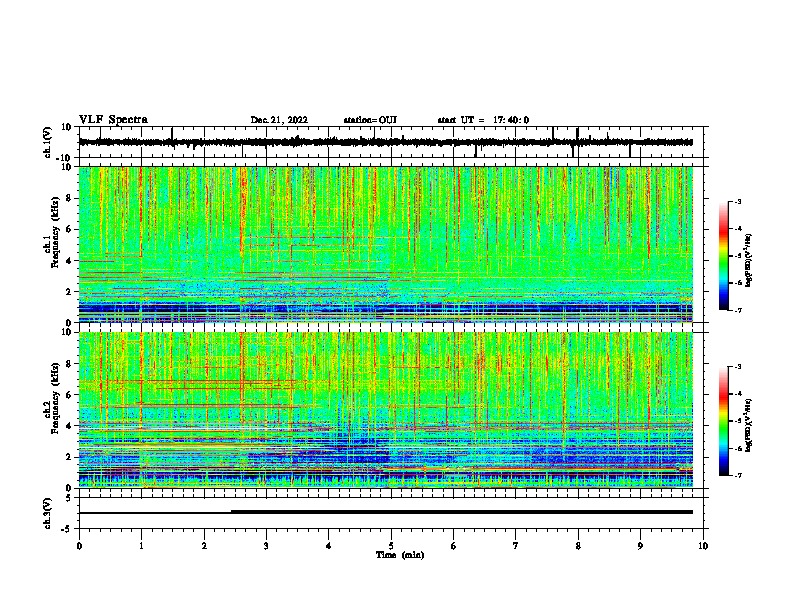Click time axis tick label "5"
This screenshot has width=792, height=612.
[391, 546]
